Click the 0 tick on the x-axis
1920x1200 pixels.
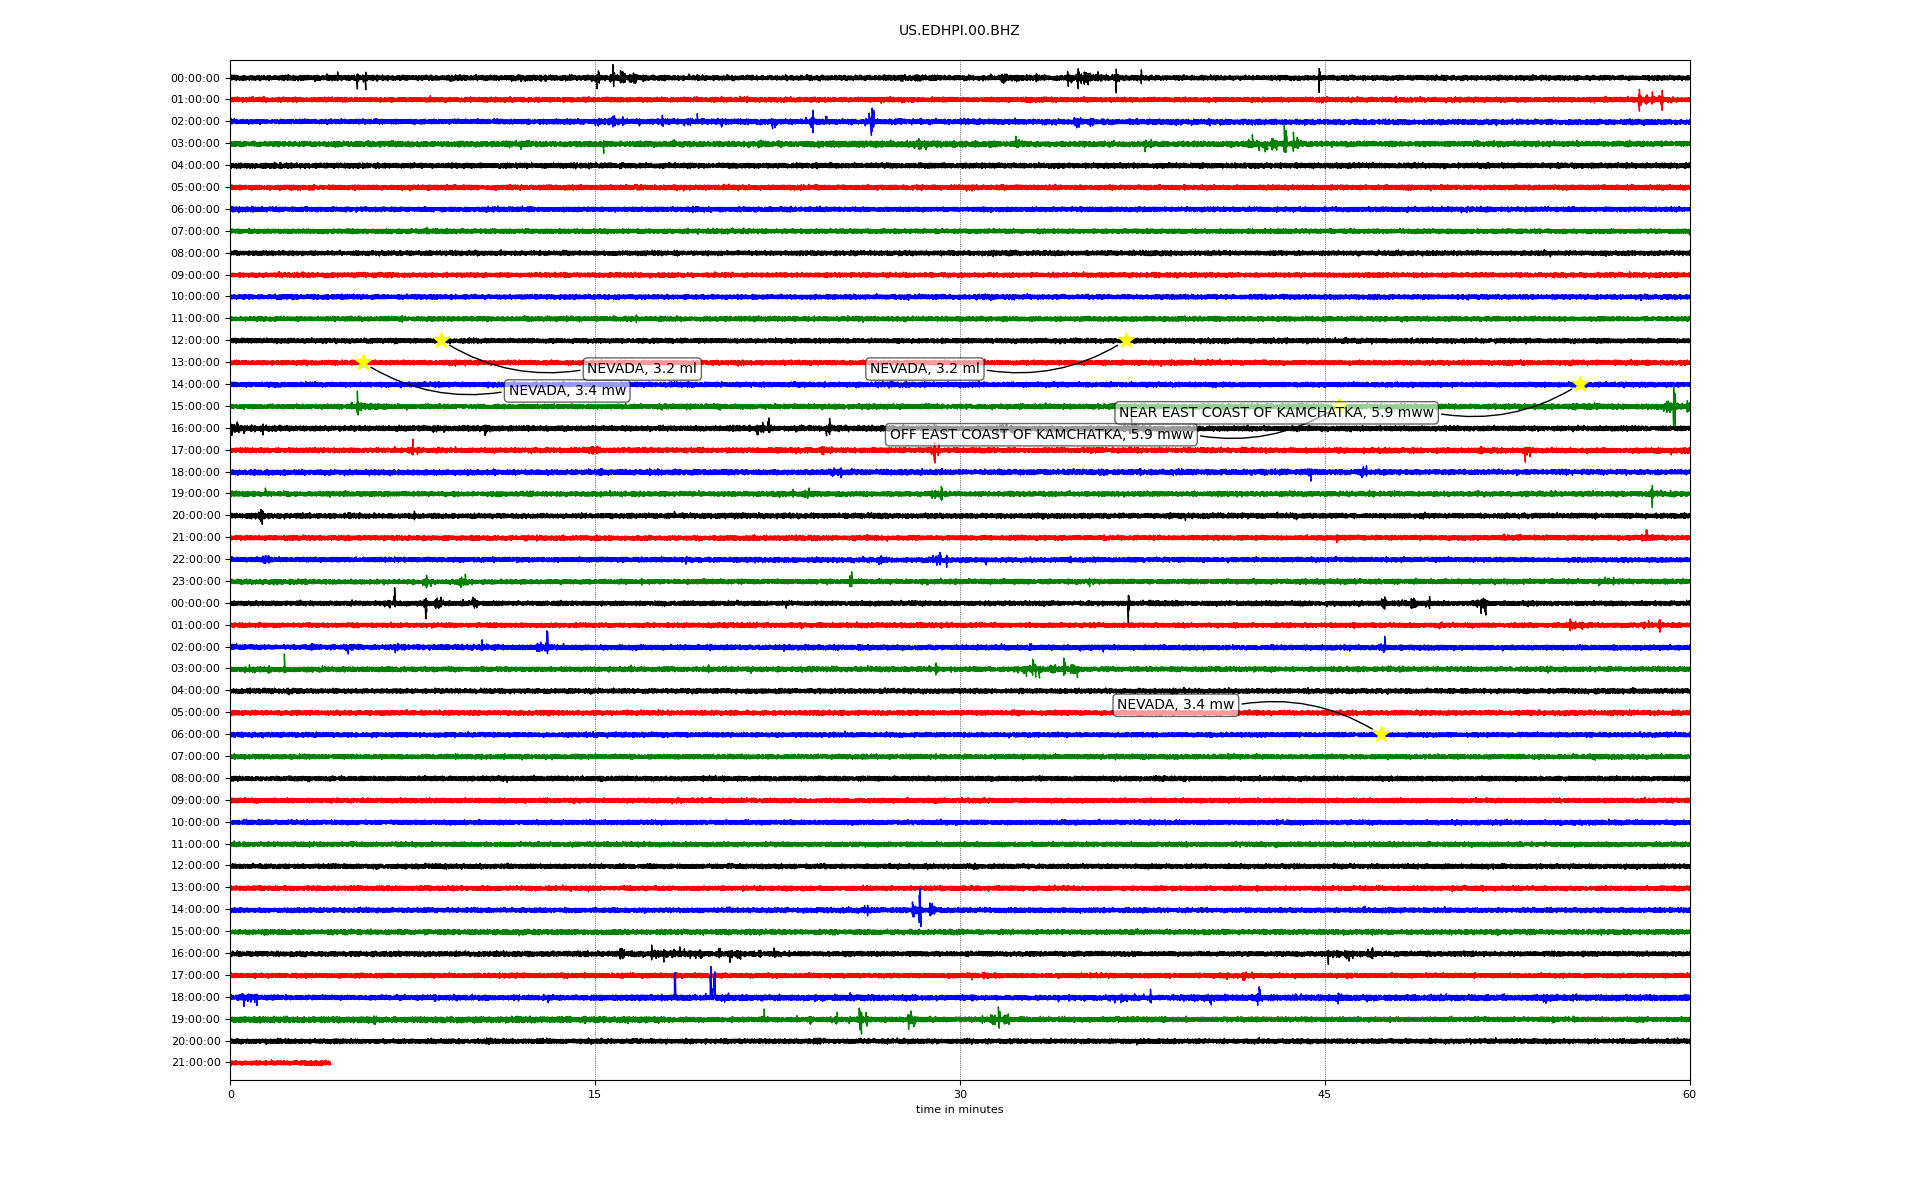[x=231, y=1094]
